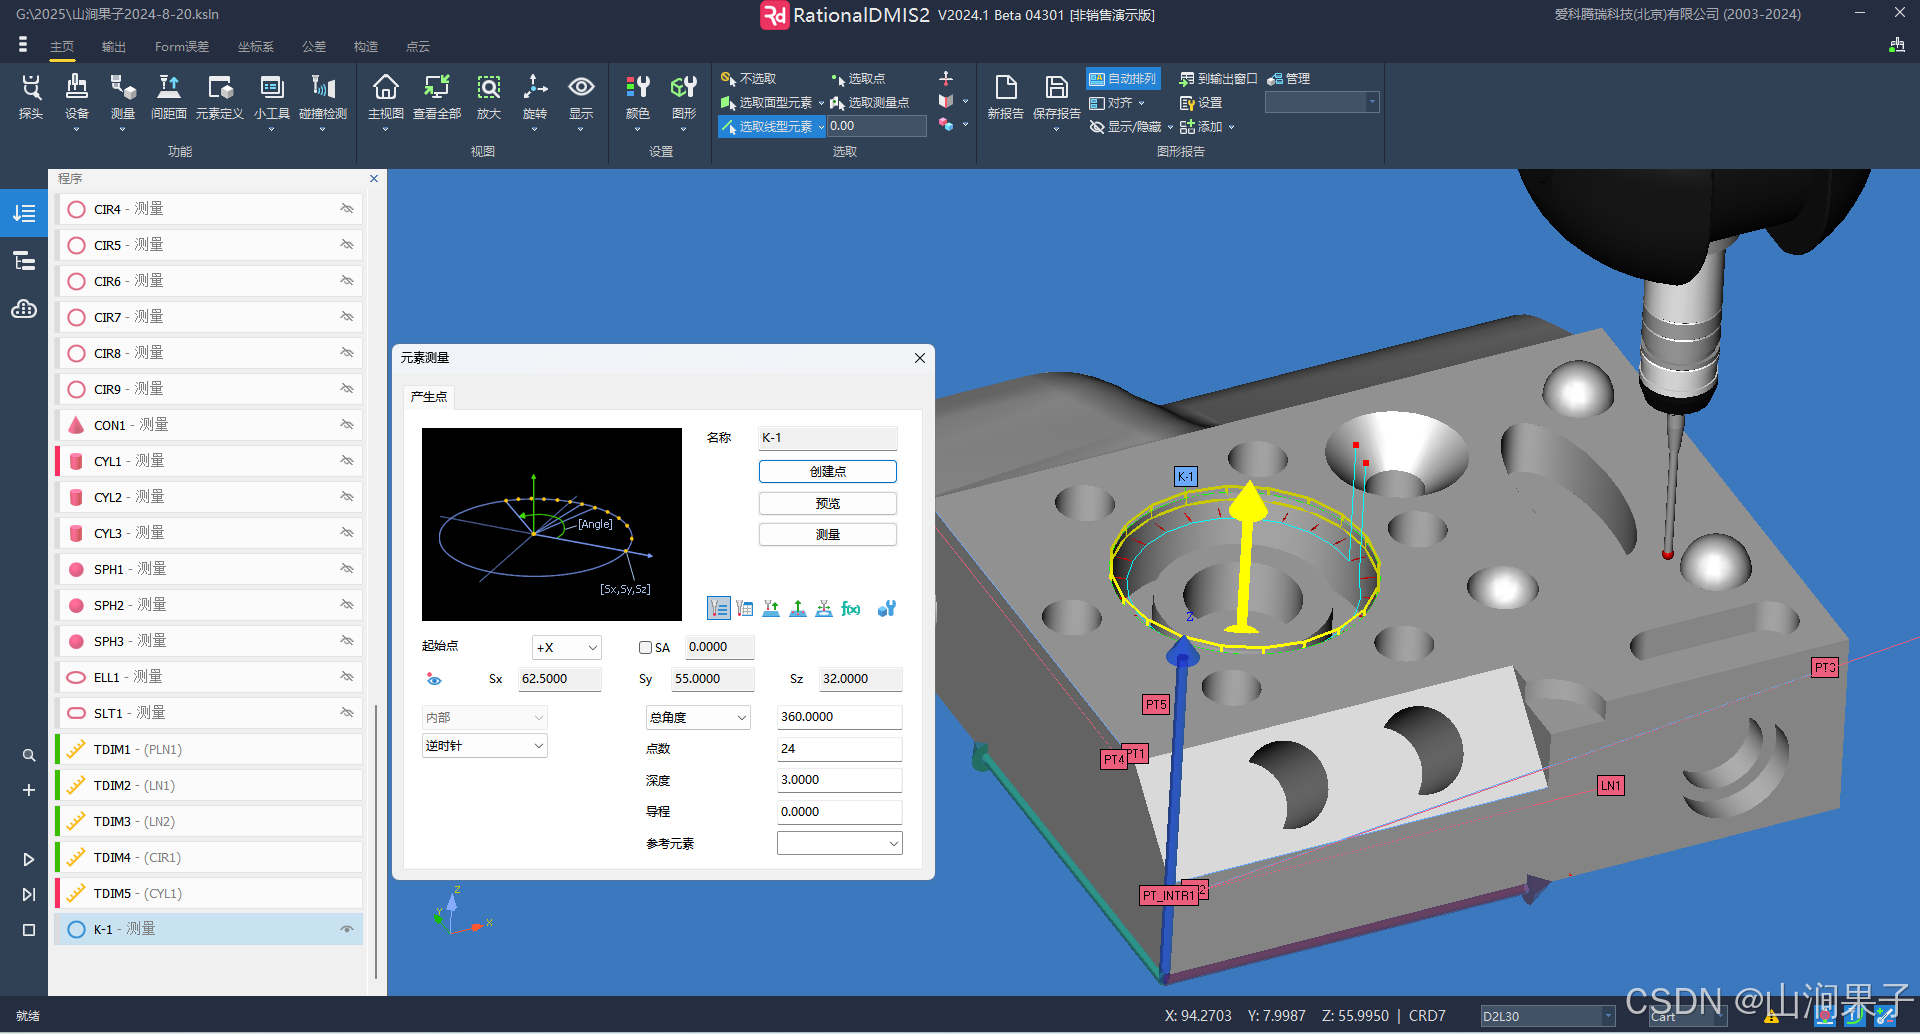Switch to the 坐标系 tab
Viewport: 1920px width, 1034px height.
pos(256,47)
